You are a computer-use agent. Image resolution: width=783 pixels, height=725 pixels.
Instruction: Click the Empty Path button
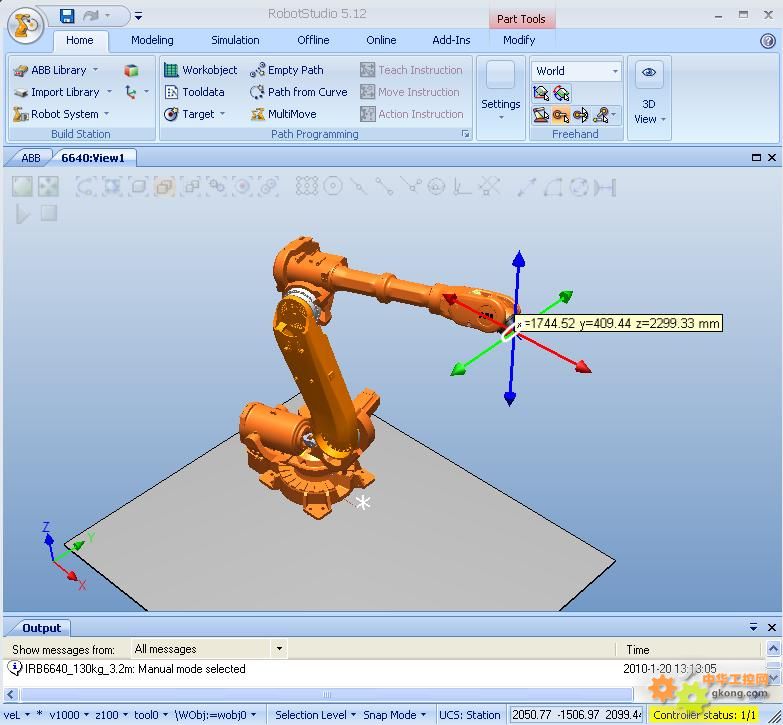click(287, 70)
